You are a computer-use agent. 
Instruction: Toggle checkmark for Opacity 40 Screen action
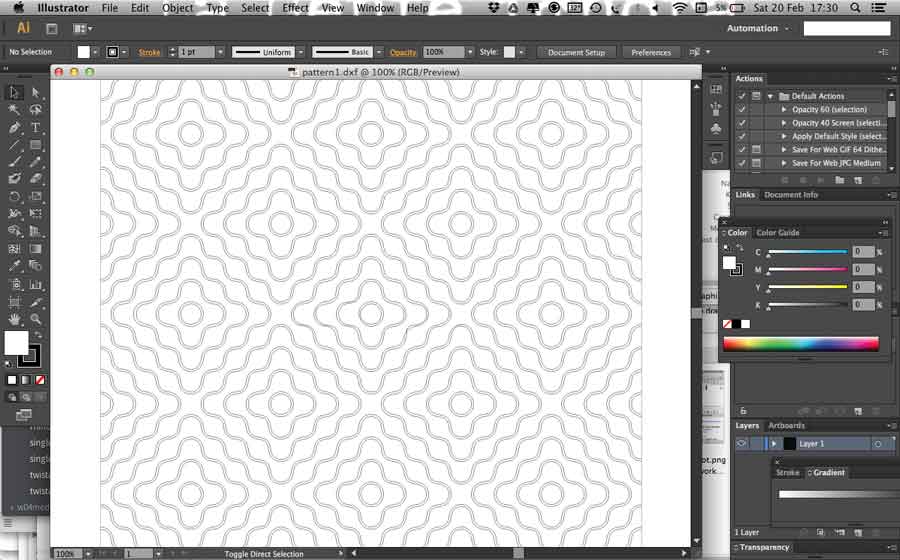pos(742,123)
